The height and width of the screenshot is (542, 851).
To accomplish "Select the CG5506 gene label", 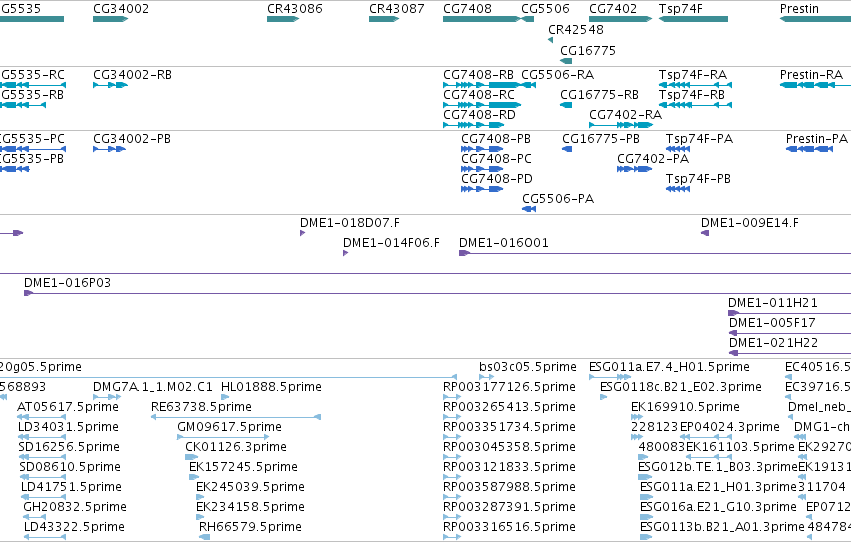I will tap(545, 9).
